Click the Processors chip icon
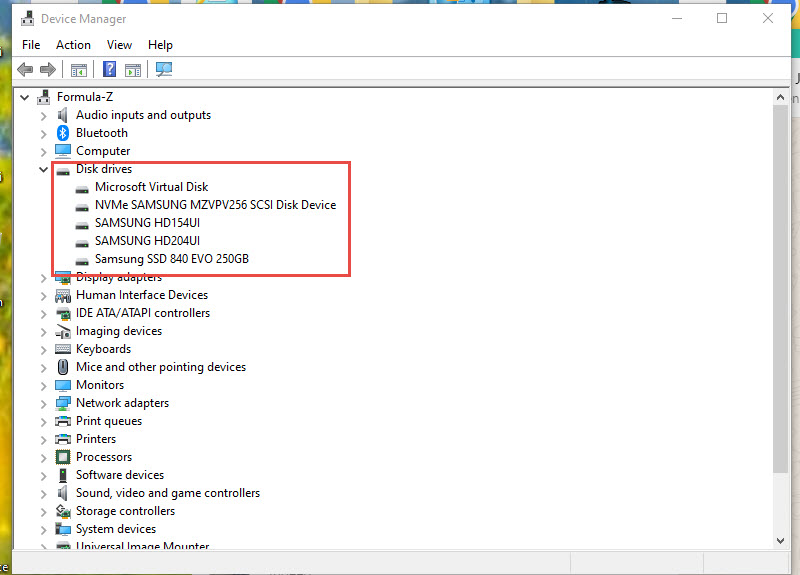800x575 pixels. point(63,457)
